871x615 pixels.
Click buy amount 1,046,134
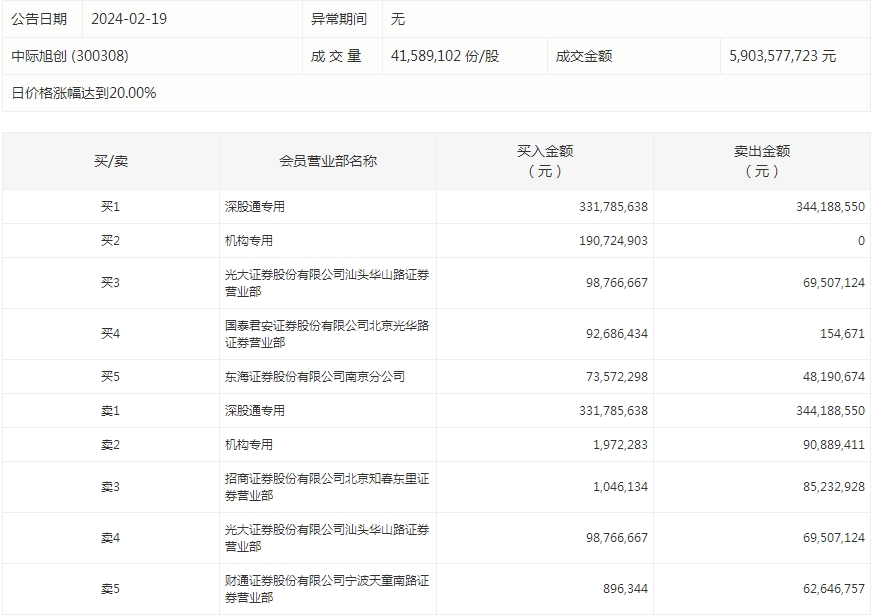pos(620,487)
